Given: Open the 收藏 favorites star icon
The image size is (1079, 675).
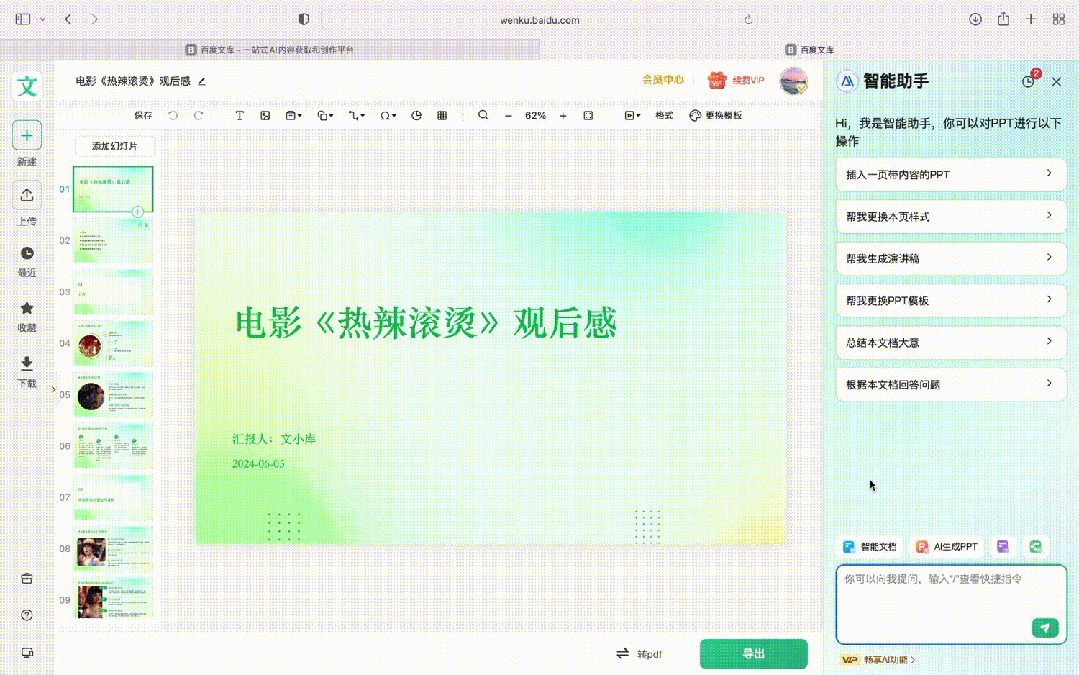Looking at the screenshot, I should (x=27, y=308).
